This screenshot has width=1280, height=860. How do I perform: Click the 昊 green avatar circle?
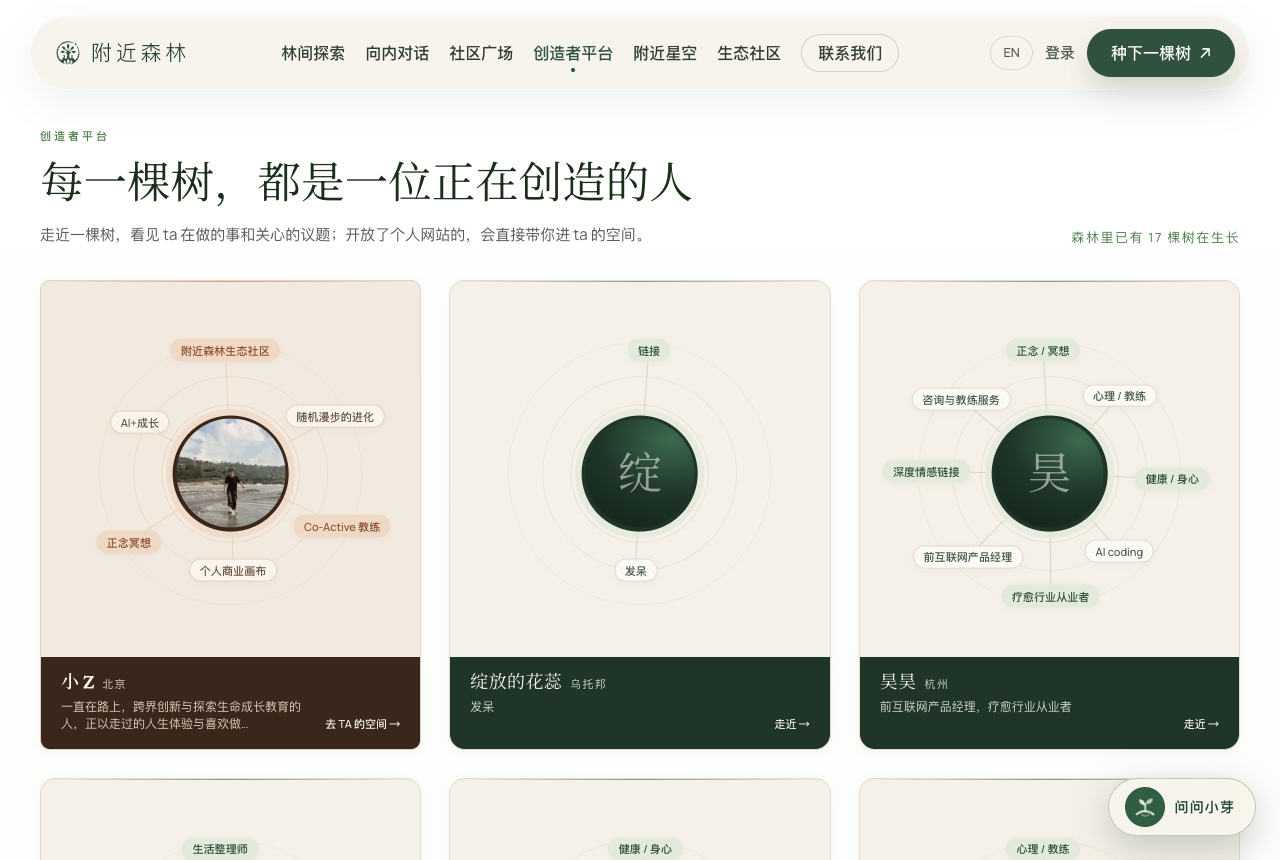1050,473
